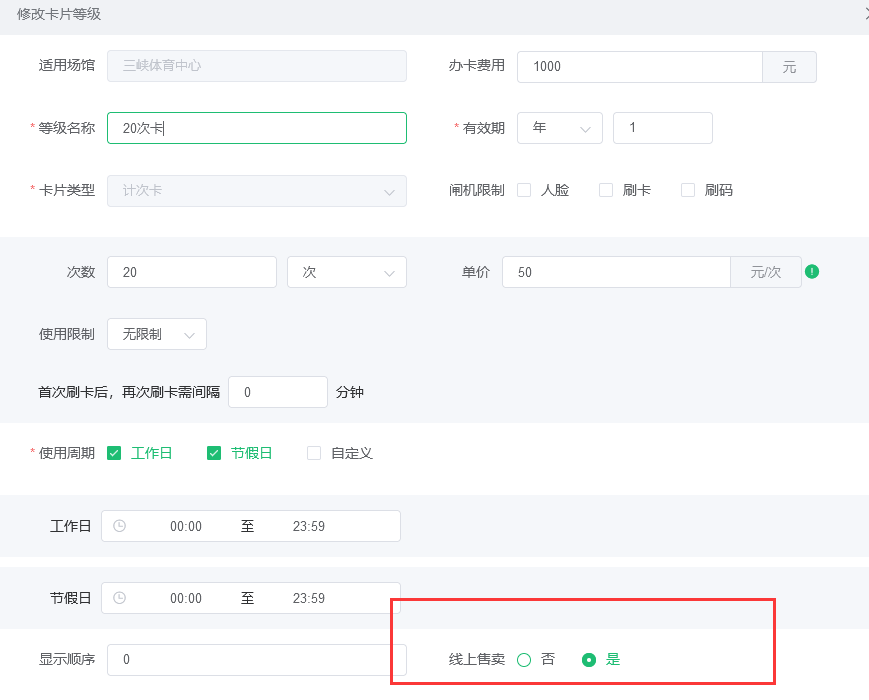Click the 显示顺序 input field
This screenshot has height=700, width=869.
[x=256, y=659]
